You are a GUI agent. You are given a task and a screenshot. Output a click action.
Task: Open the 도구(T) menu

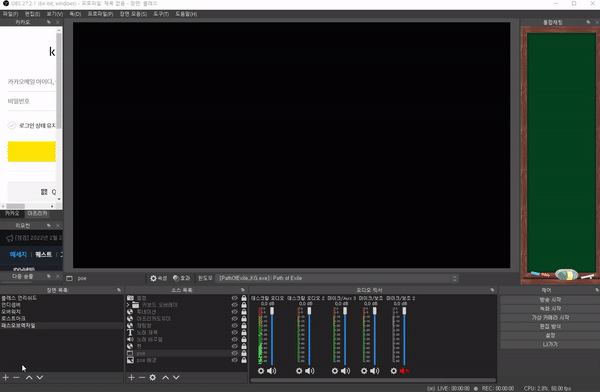pyautogui.click(x=161, y=14)
